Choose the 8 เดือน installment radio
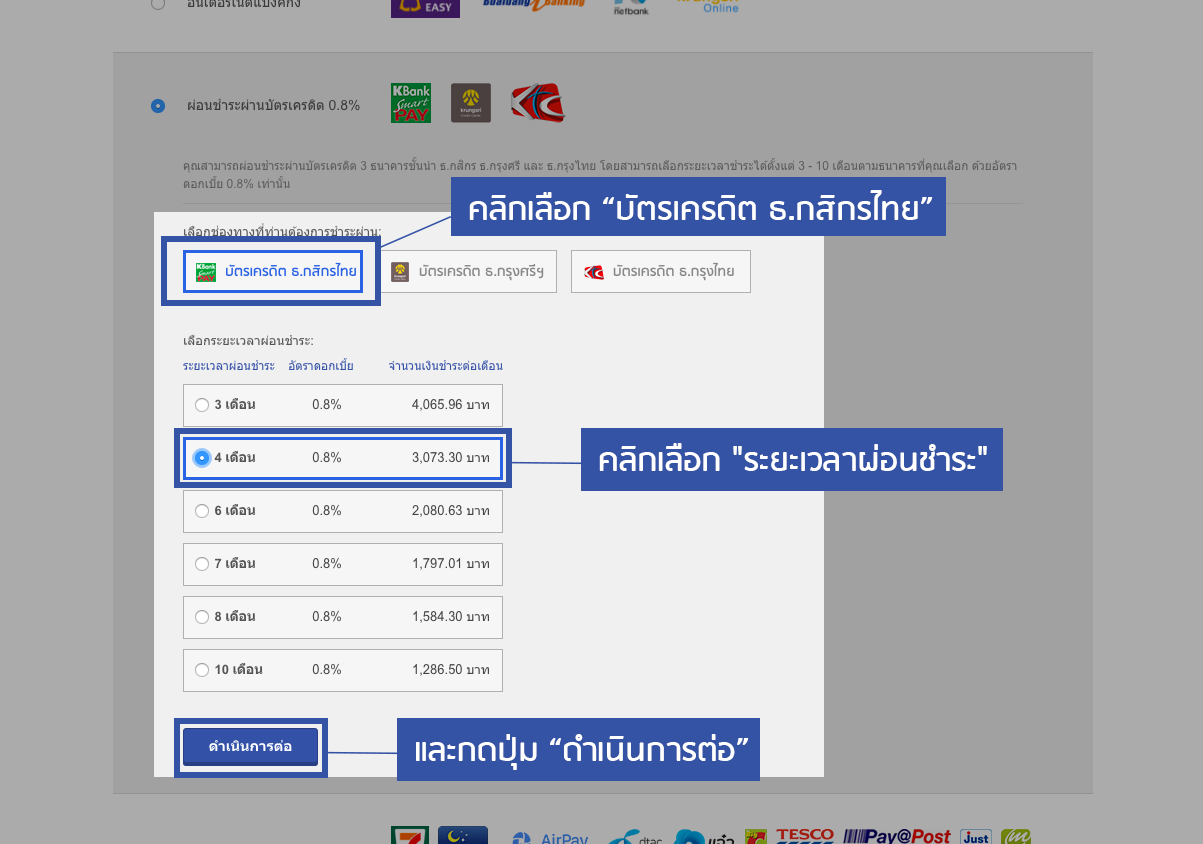Image resolution: width=1203 pixels, height=844 pixels. (202, 617)
